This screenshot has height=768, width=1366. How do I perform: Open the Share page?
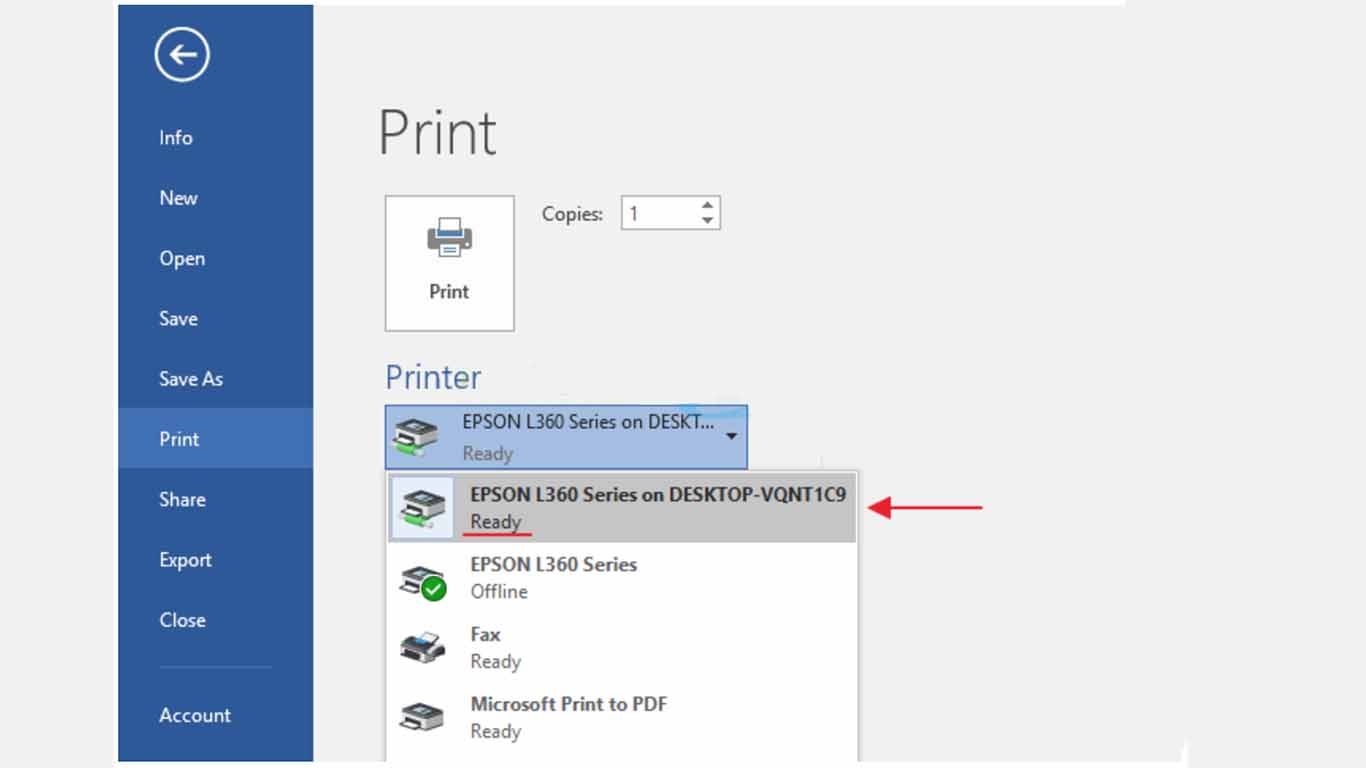coord(182,499)
